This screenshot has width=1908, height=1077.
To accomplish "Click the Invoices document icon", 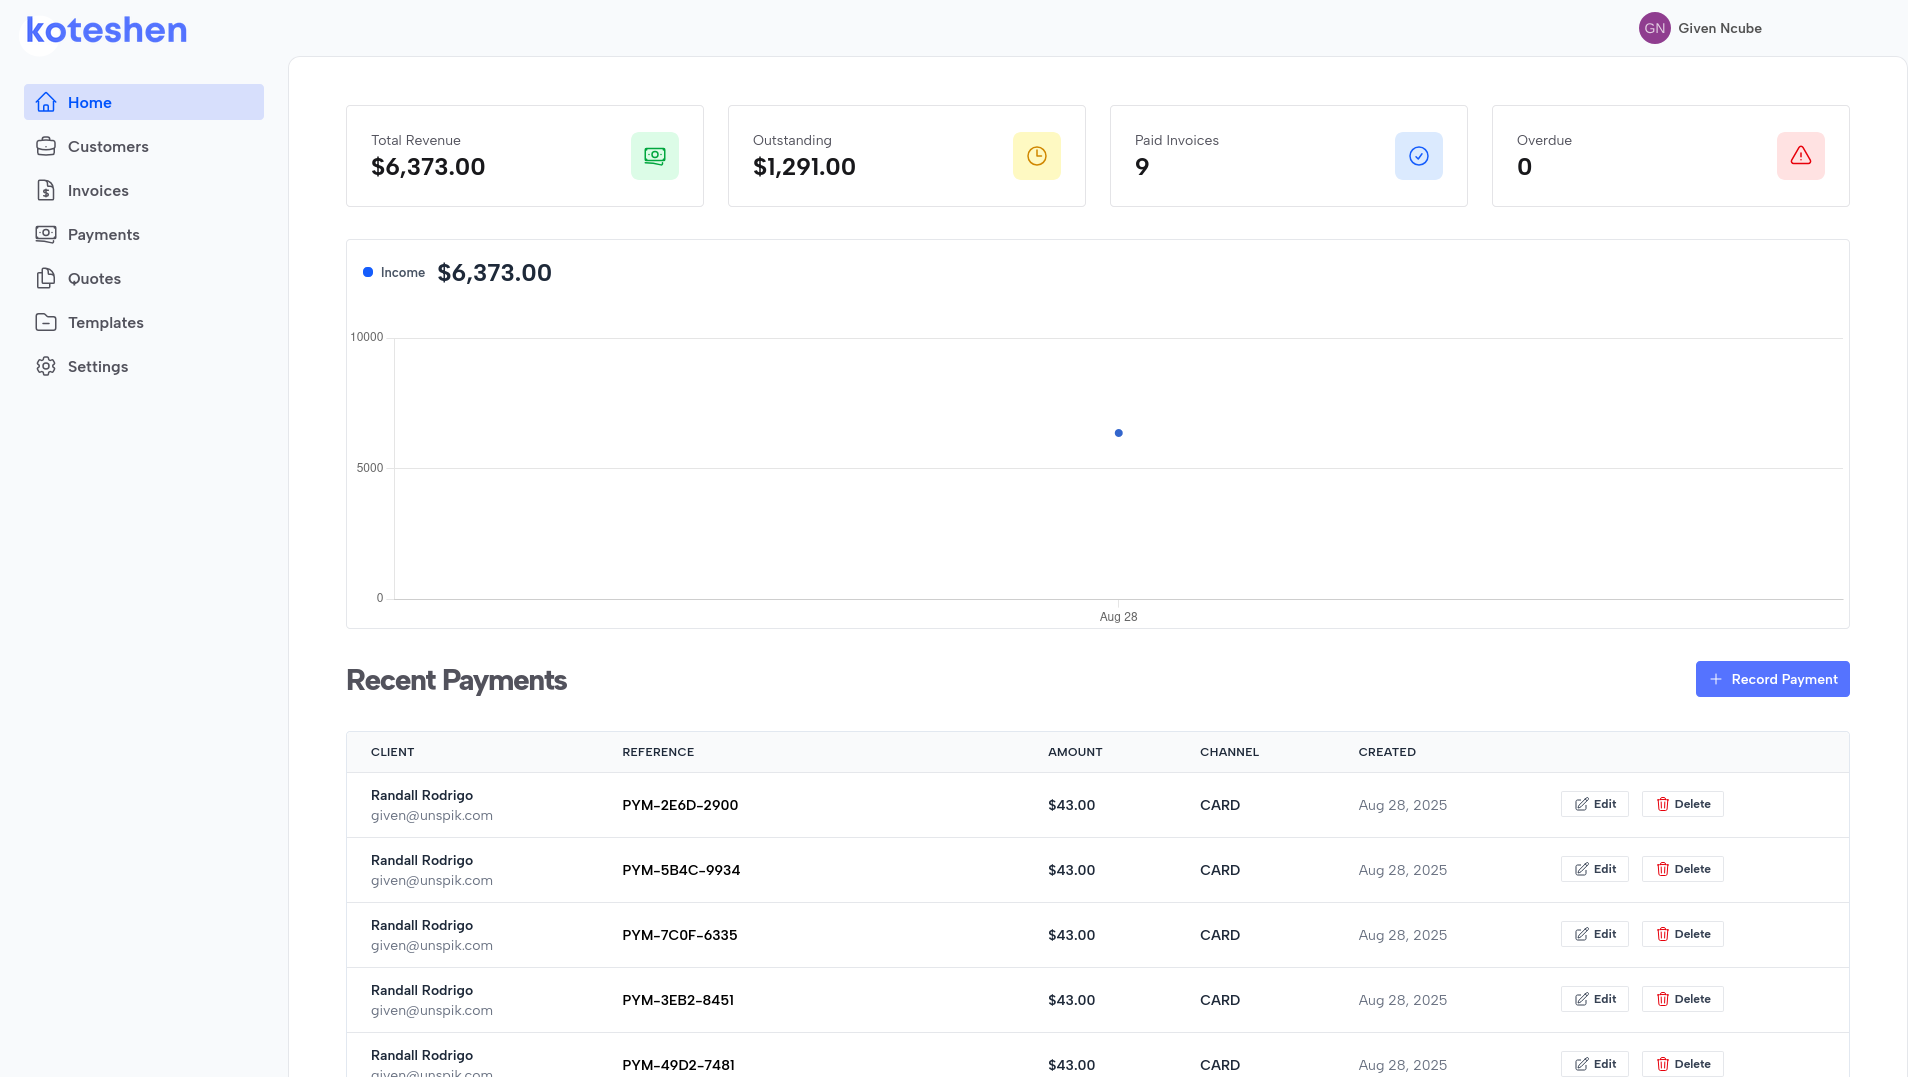I will point(46,190).
